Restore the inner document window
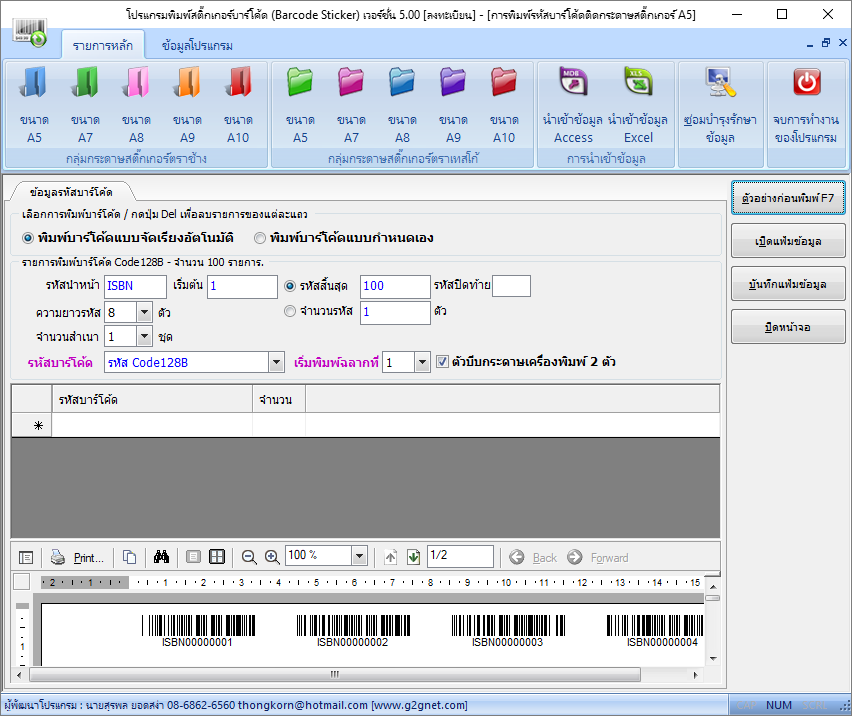 [826, 43]
